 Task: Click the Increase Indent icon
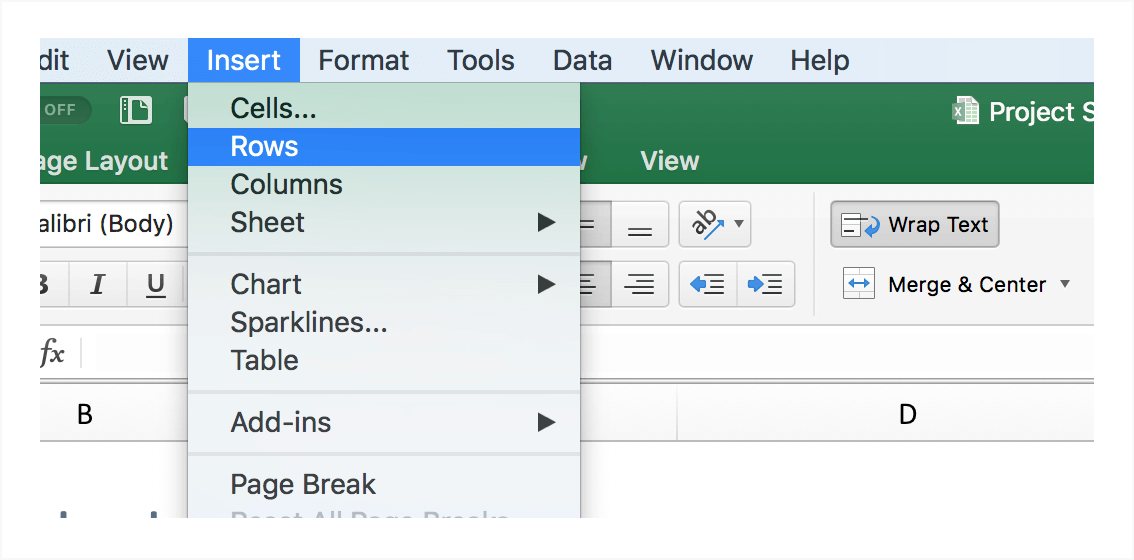(x=766, y=285)
